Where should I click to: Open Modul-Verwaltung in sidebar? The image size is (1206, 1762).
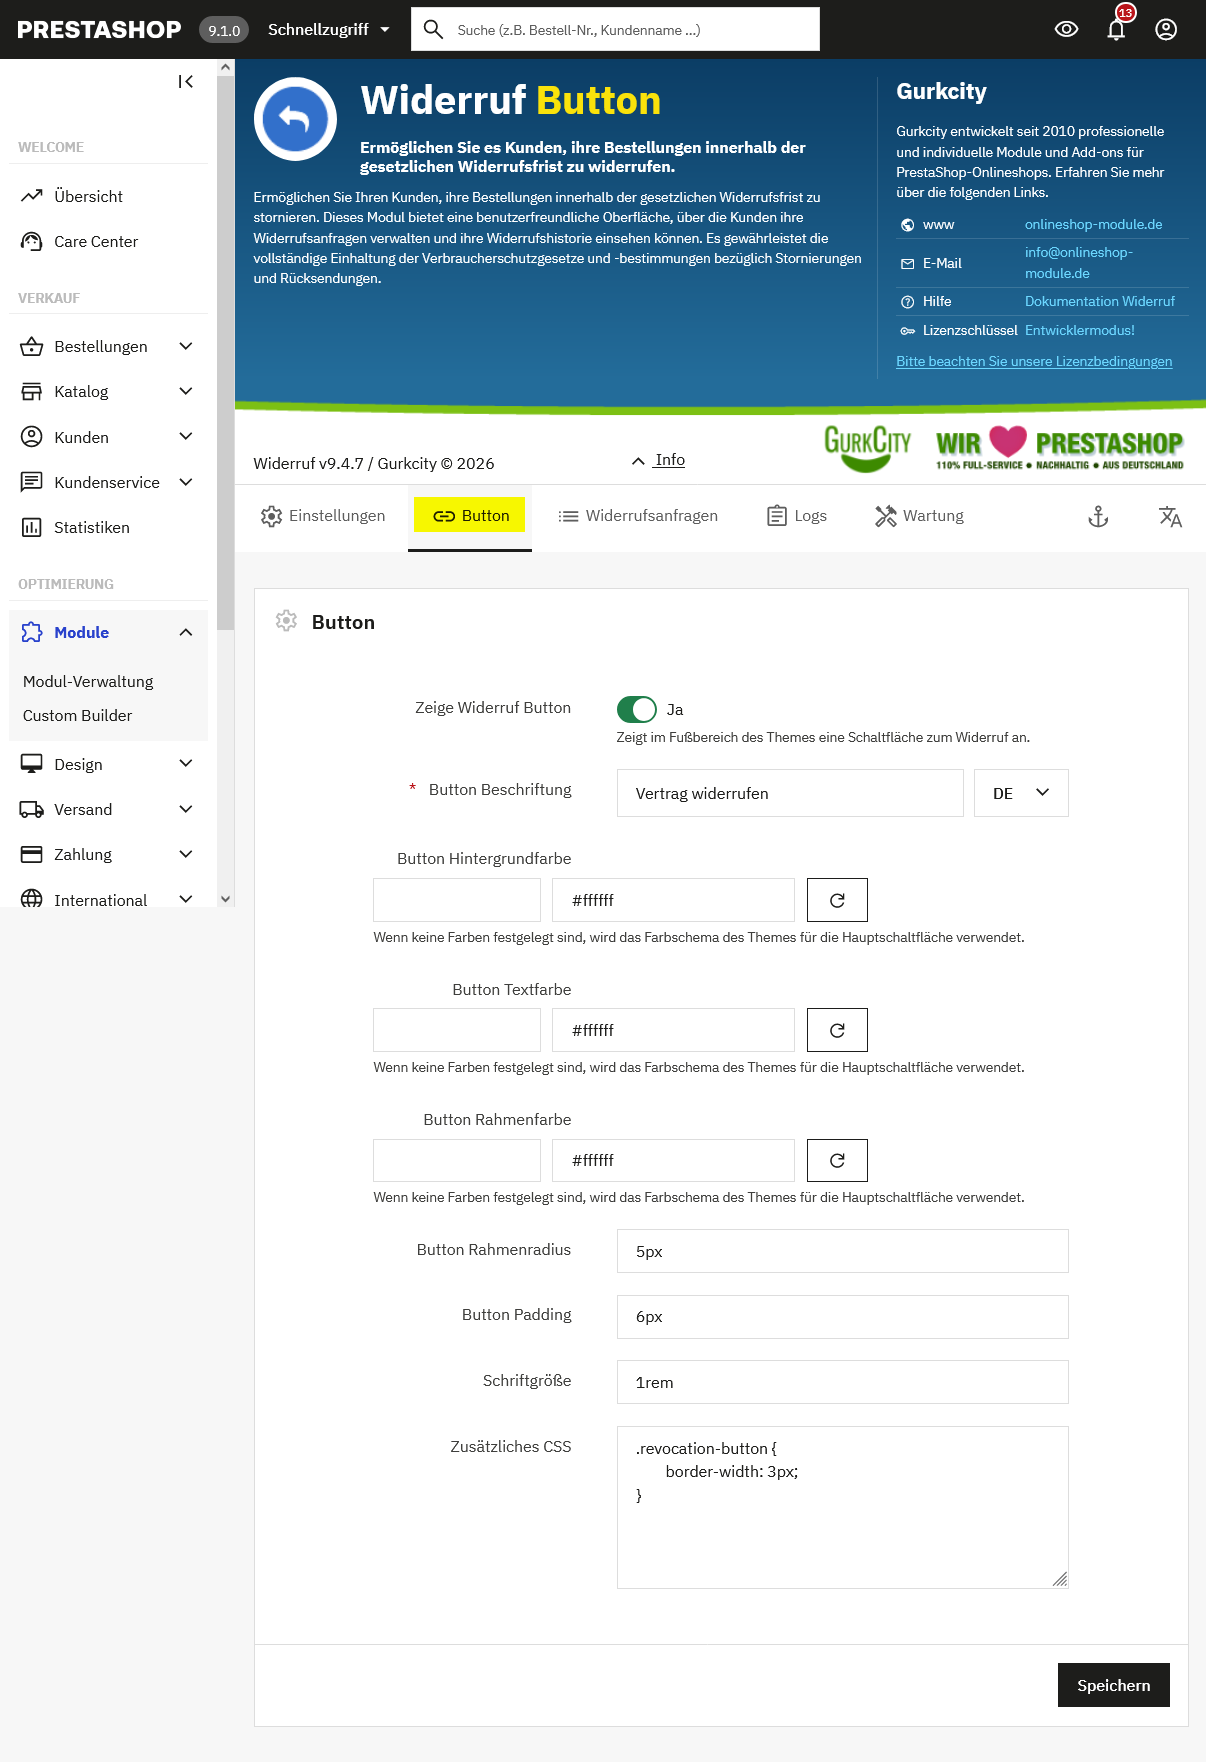[88, 681]
